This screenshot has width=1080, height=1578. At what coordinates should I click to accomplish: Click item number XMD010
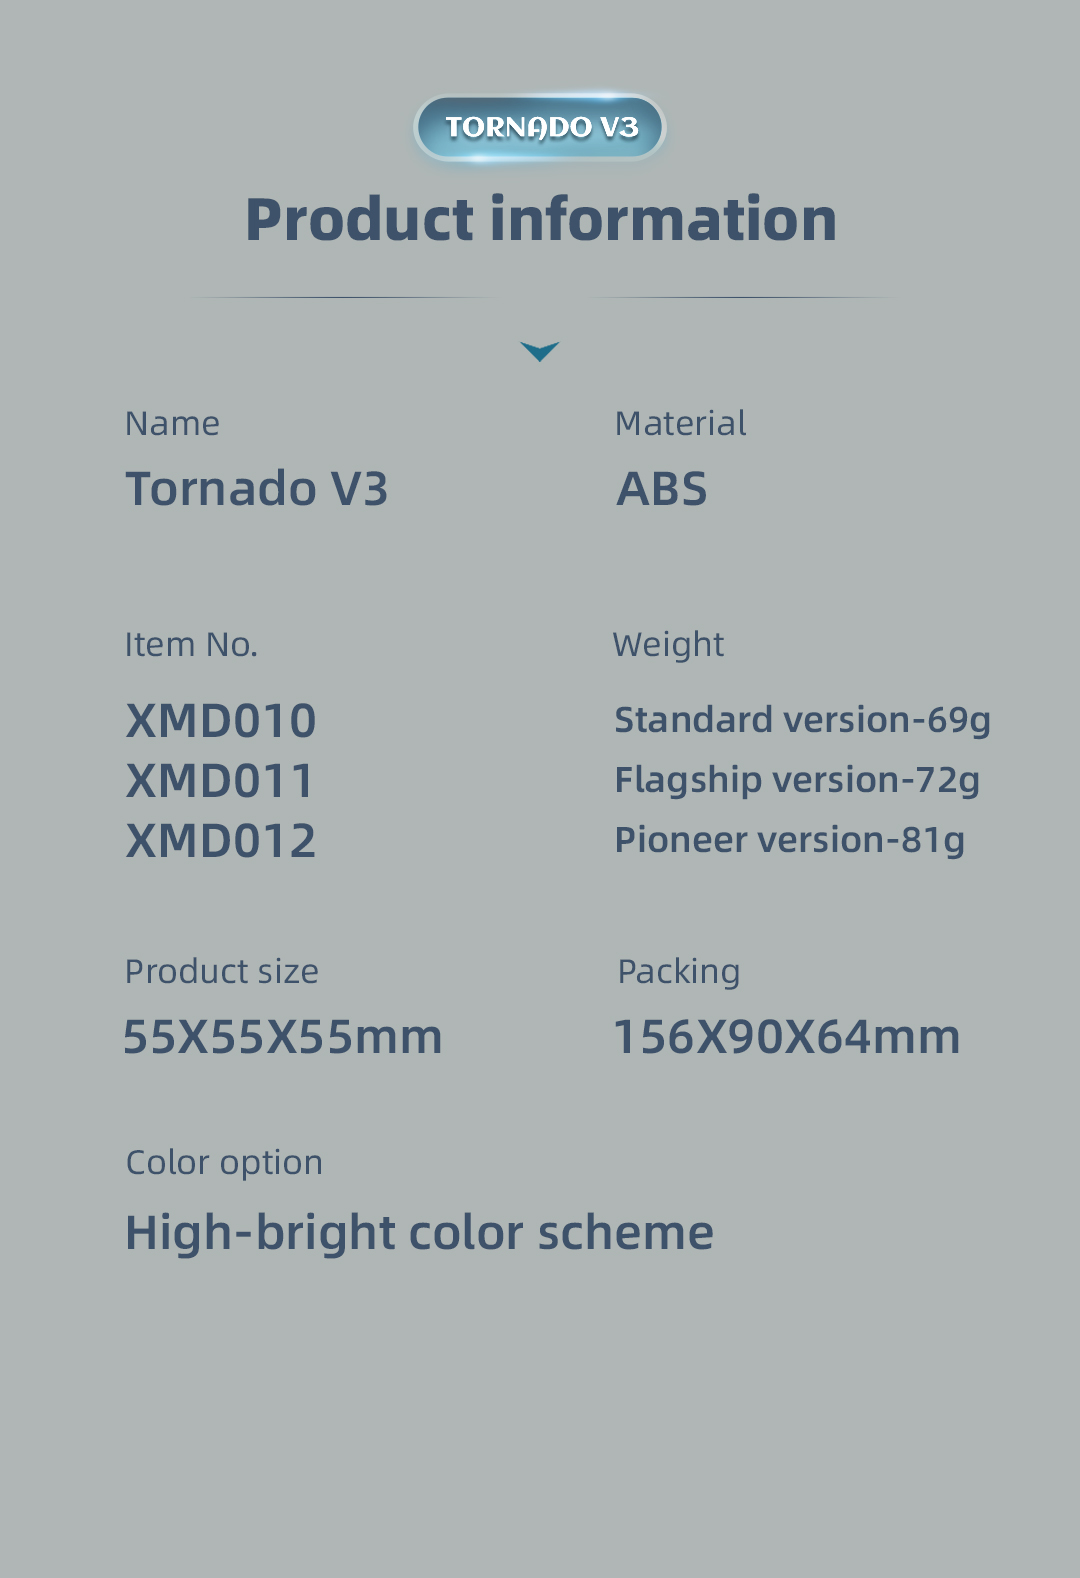coord(221,721)
